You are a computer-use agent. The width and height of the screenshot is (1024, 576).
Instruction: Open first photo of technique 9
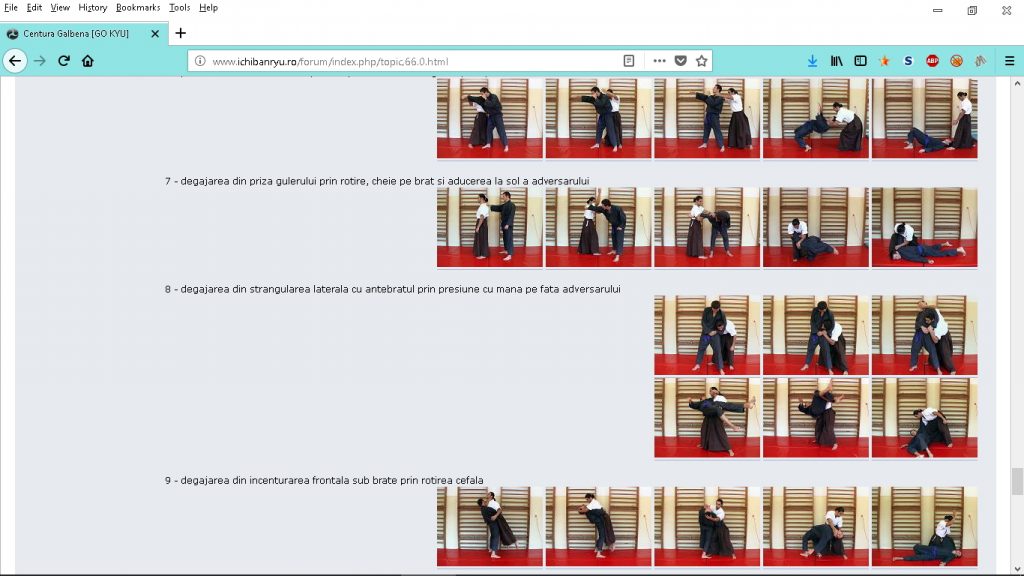pyautogui.click(x=490, y=526)
